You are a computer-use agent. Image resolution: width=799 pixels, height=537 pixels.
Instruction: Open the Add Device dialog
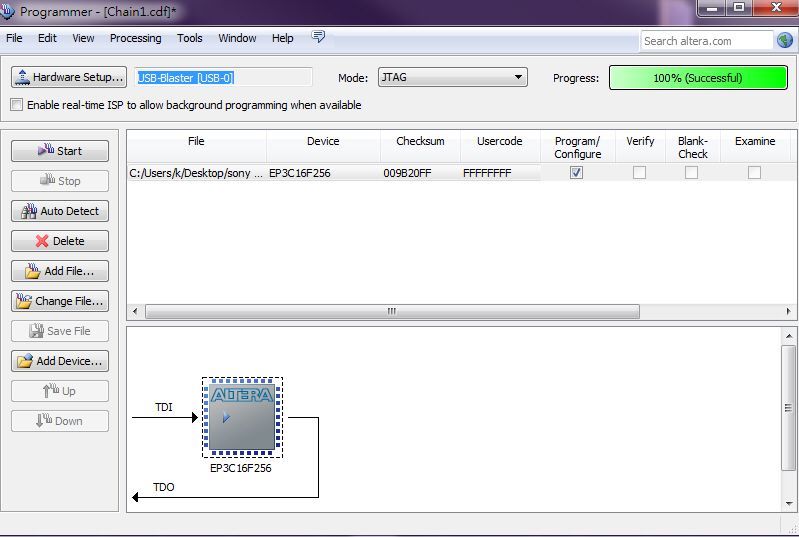60,361
